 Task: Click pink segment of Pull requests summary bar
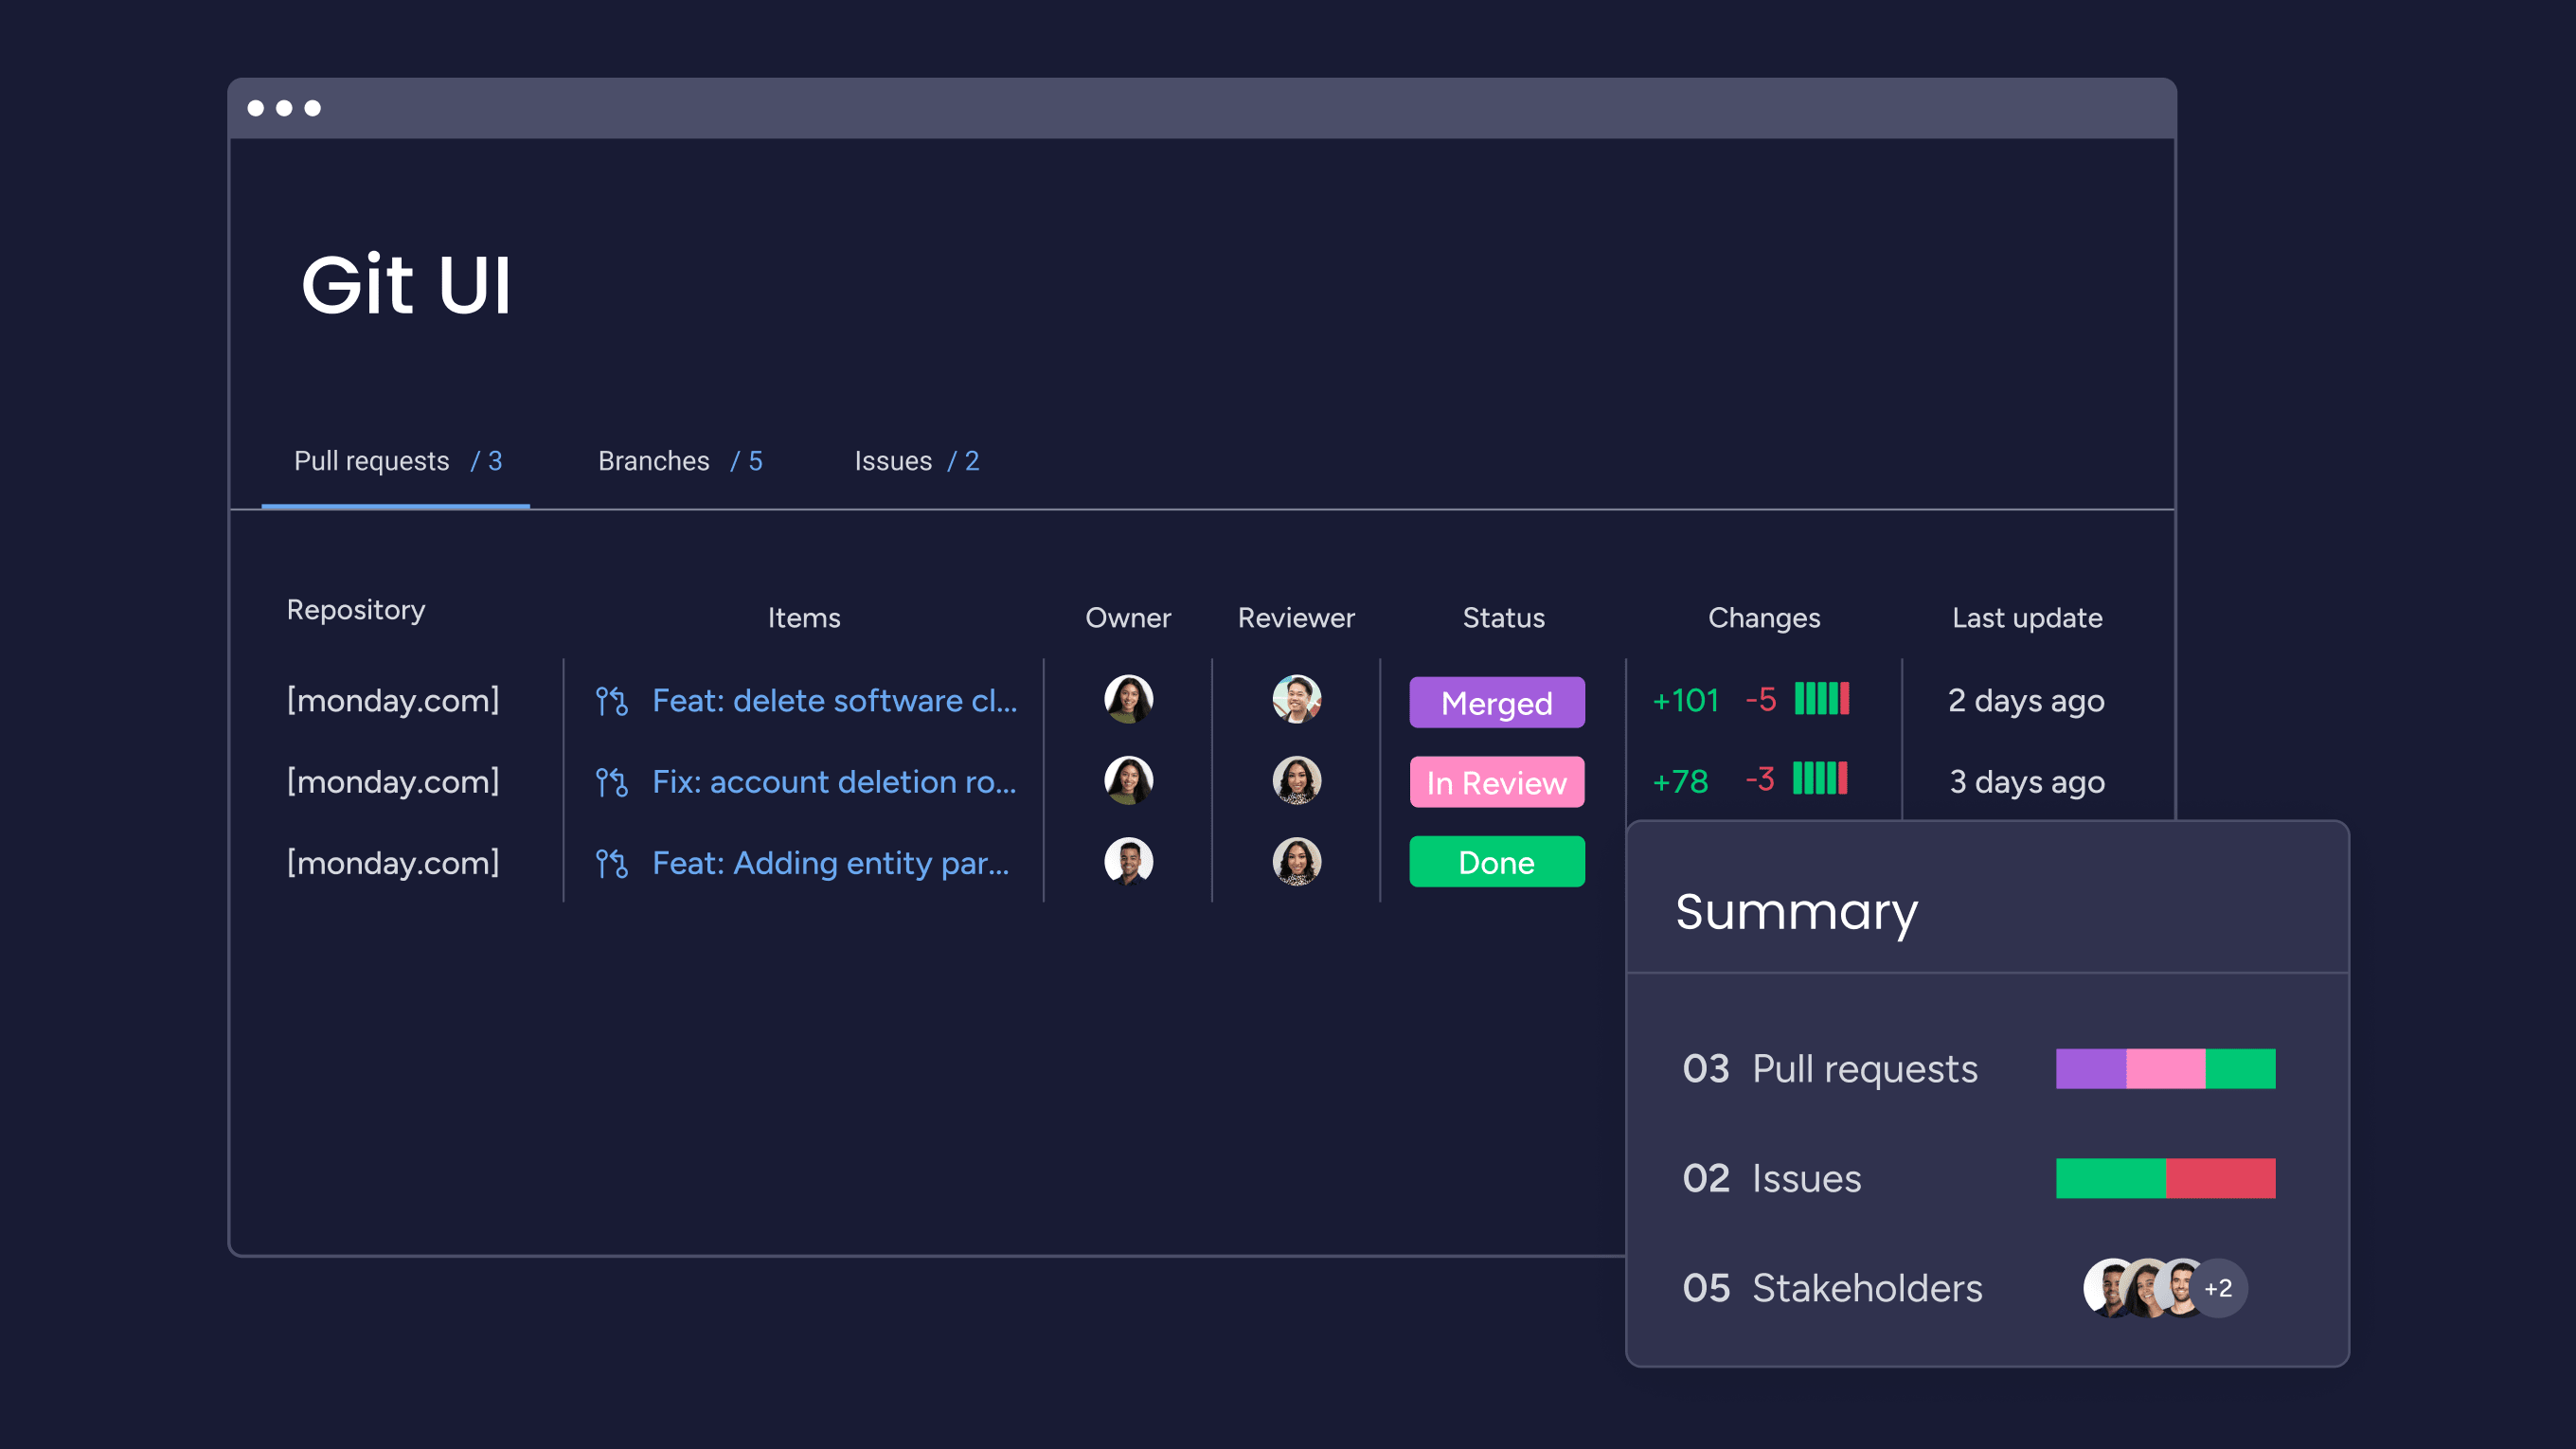tap(2166, 1069)
